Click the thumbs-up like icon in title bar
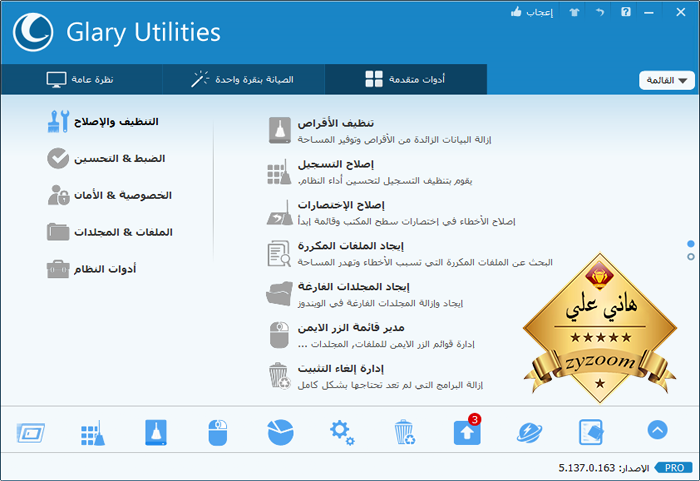 516,12
